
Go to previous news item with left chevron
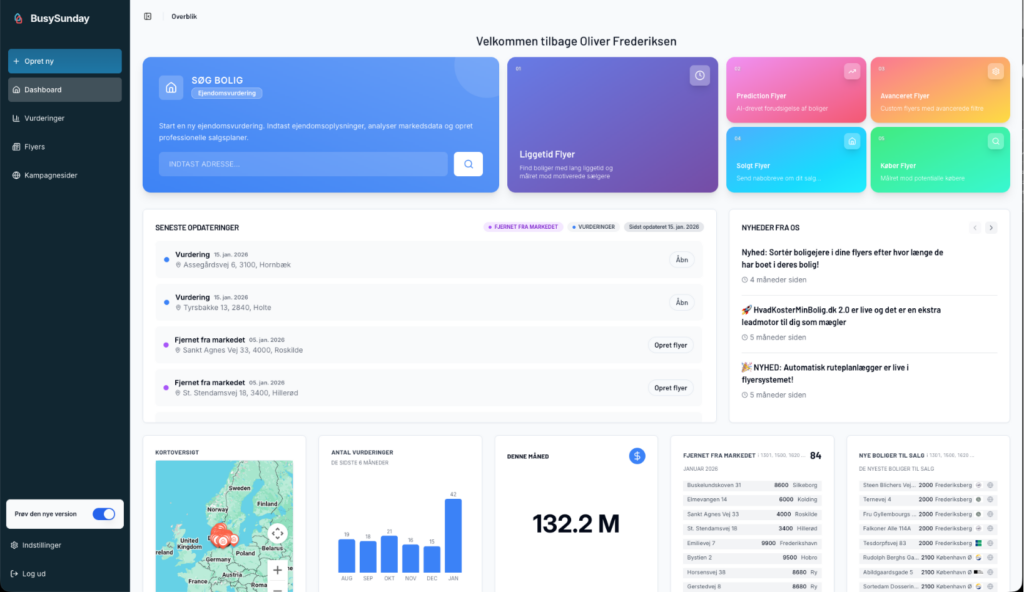975,228
